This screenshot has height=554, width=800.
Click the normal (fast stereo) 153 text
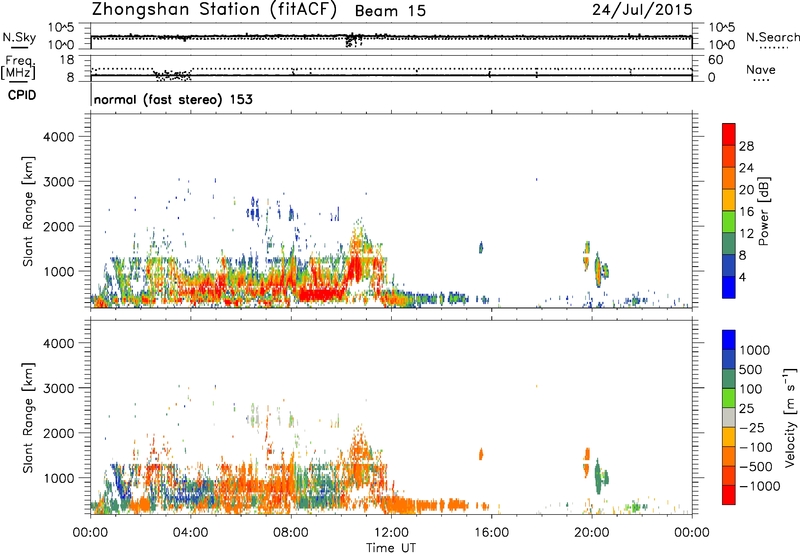click(173, 99)
